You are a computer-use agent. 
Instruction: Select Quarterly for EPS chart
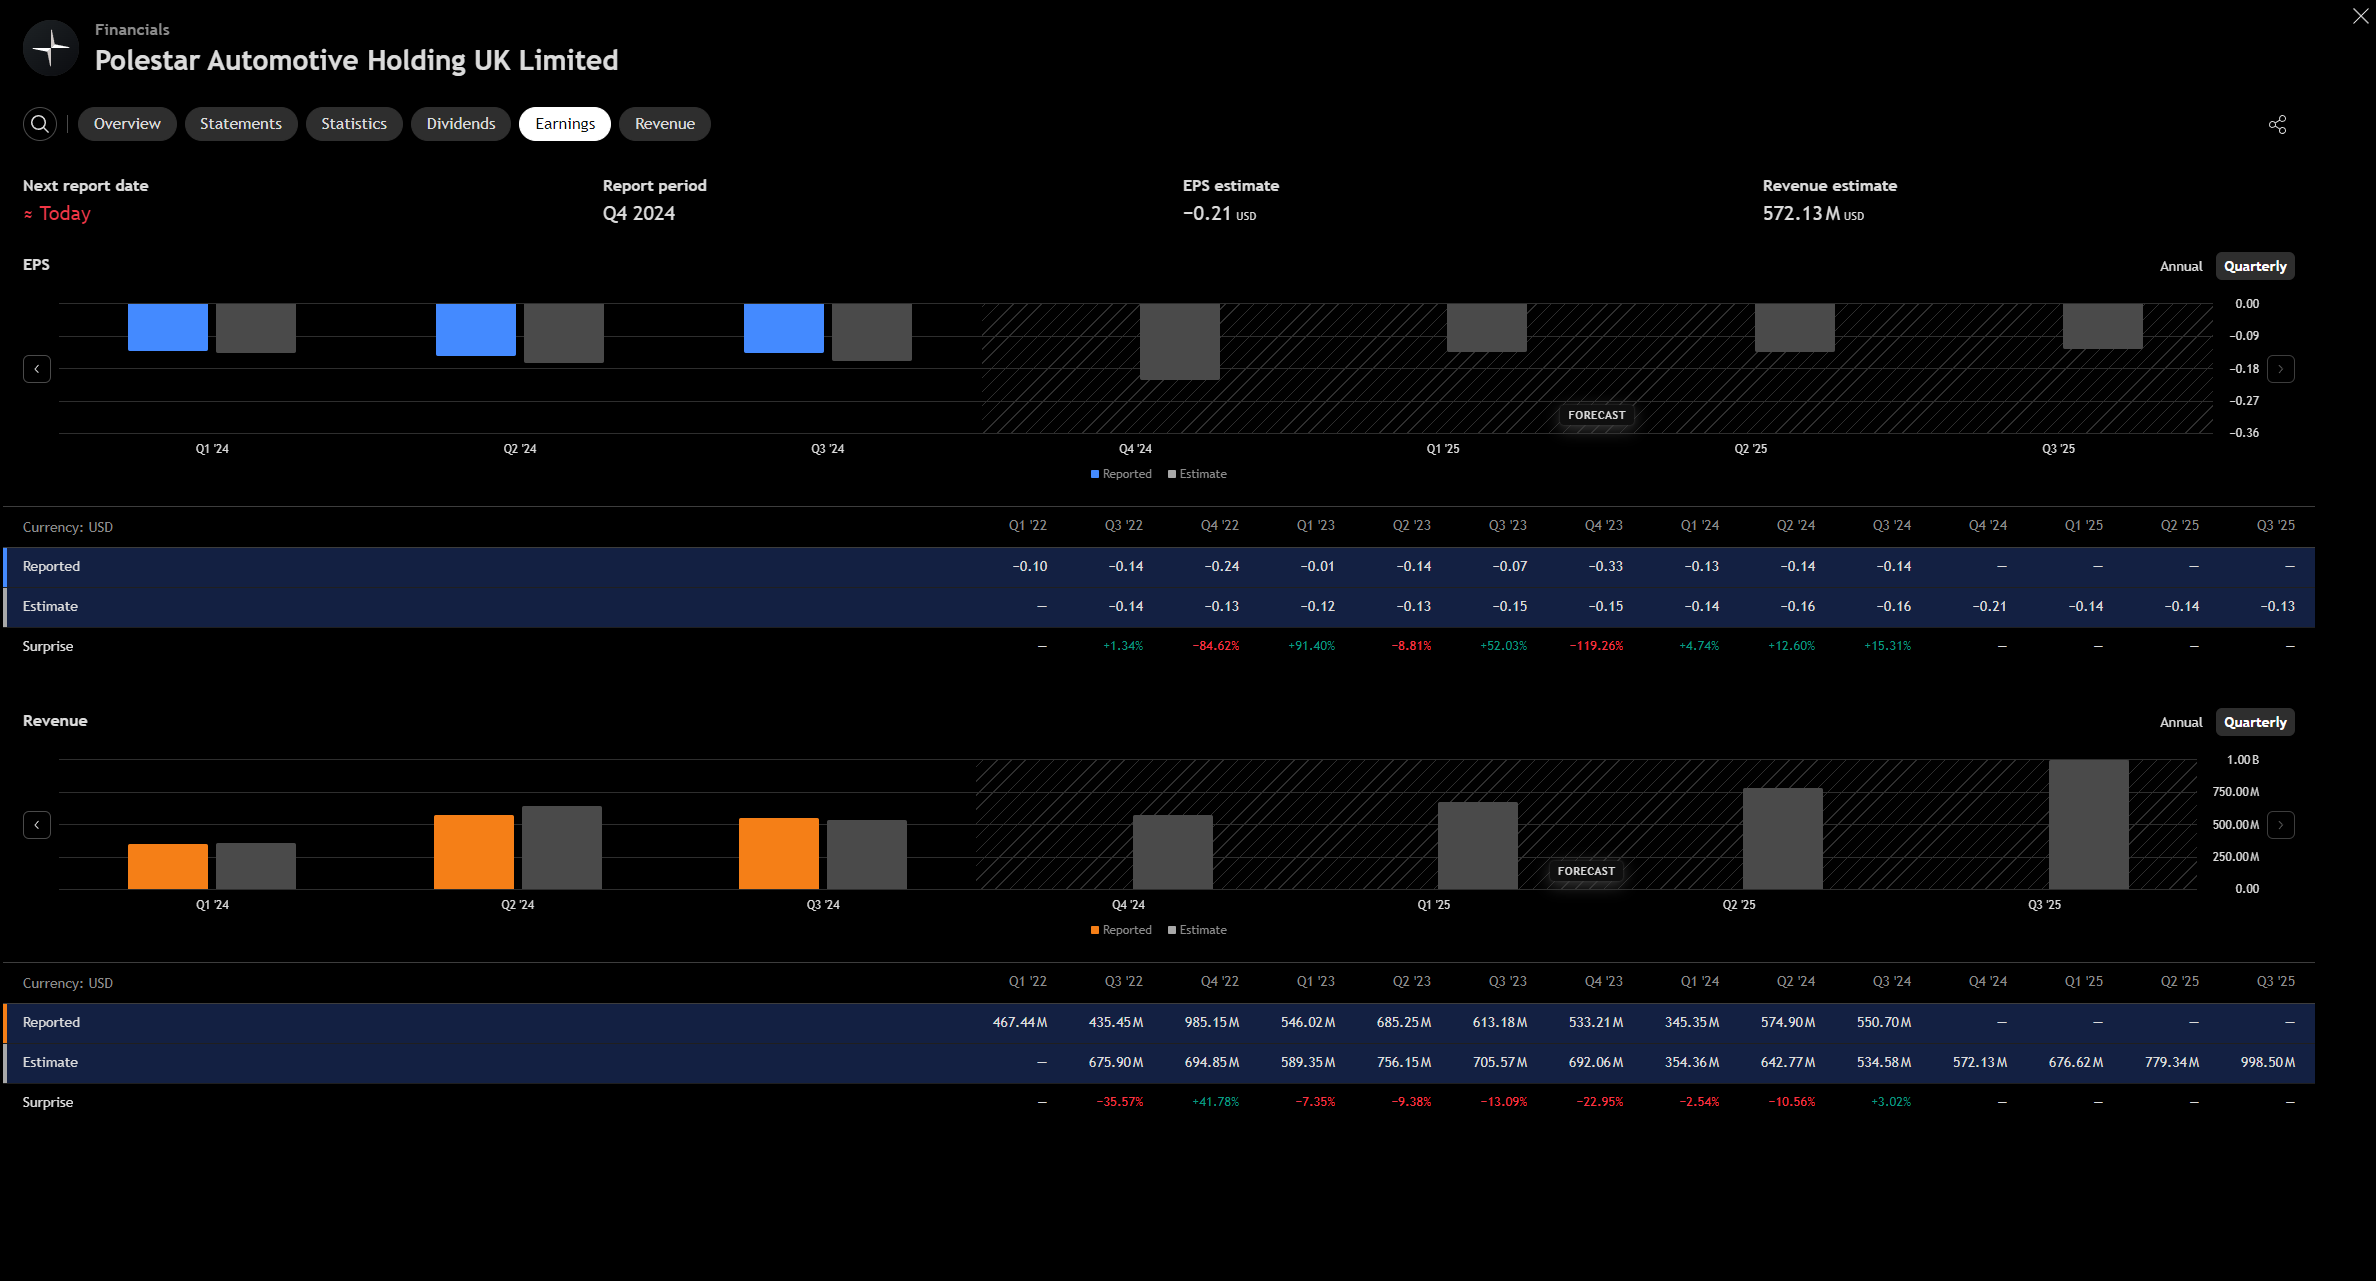pos(2254,266)
